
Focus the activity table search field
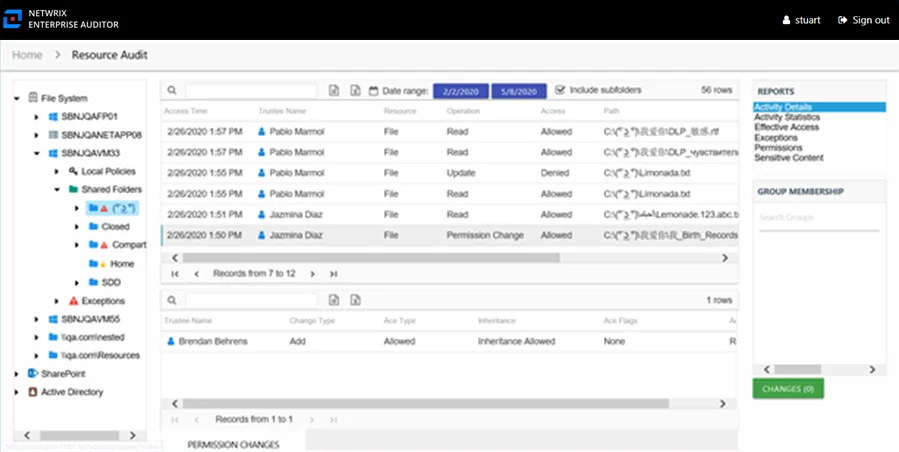coord(251,91)
